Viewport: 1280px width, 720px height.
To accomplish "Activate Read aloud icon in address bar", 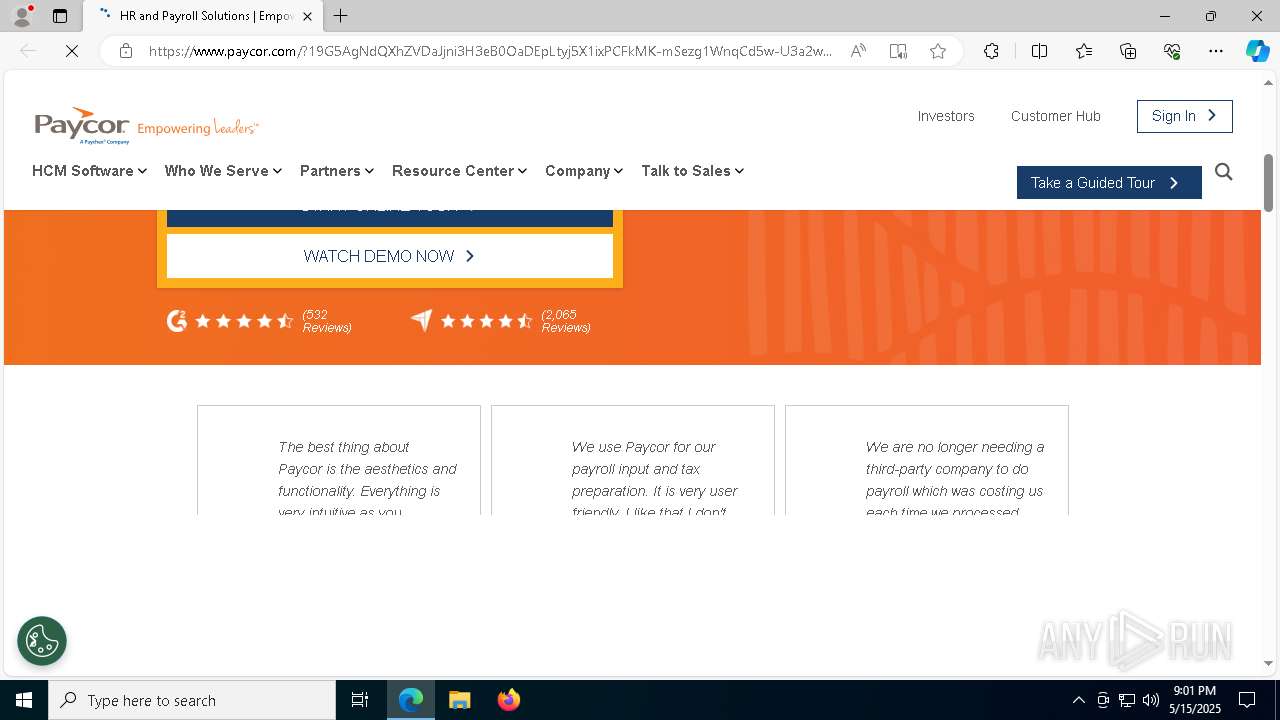I will 858,51.
